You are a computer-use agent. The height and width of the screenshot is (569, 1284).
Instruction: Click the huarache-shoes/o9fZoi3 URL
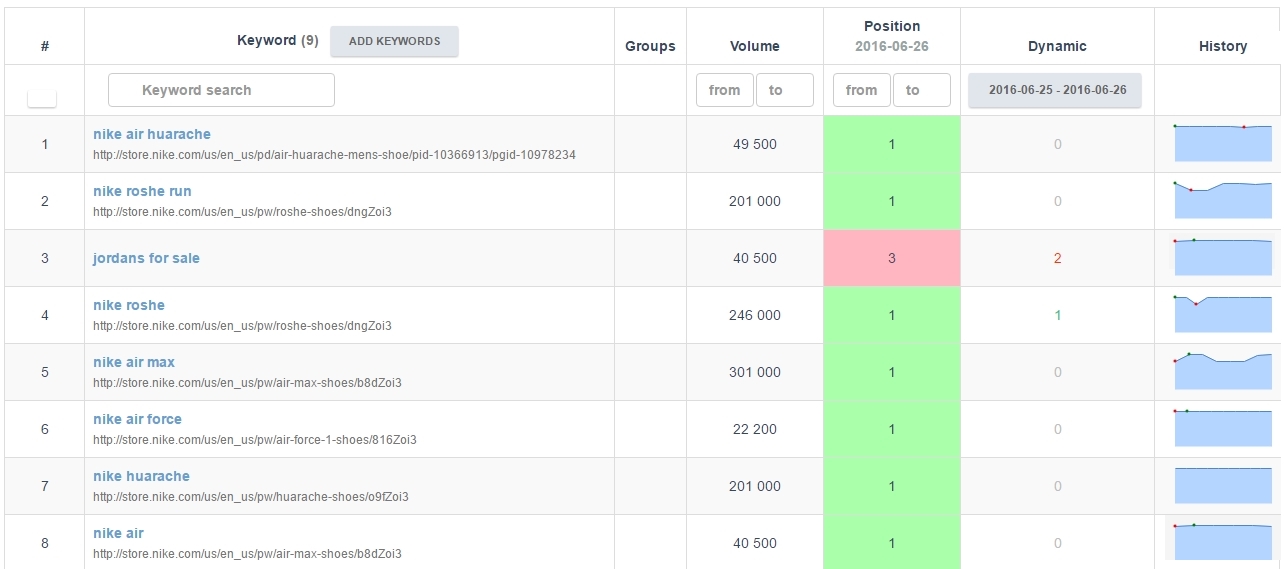[x=251, y=497]
